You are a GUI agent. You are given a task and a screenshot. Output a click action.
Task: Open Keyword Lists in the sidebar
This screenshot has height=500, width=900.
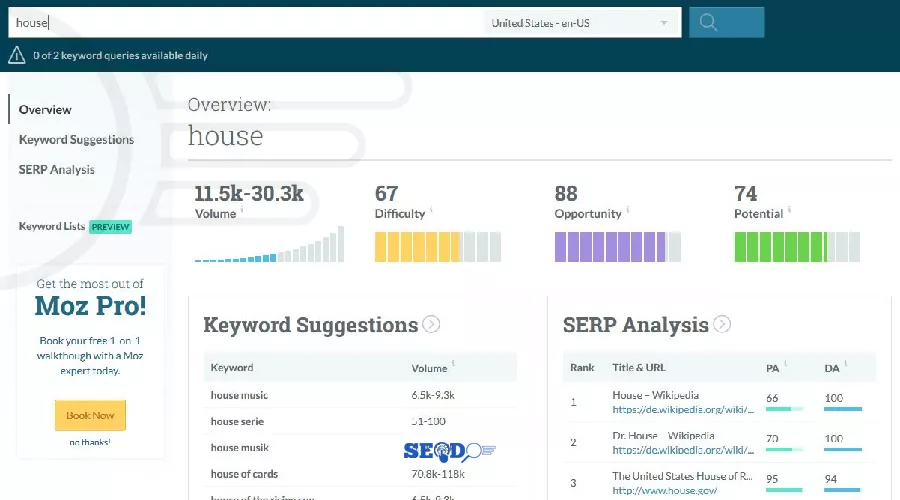pos(52,226)
